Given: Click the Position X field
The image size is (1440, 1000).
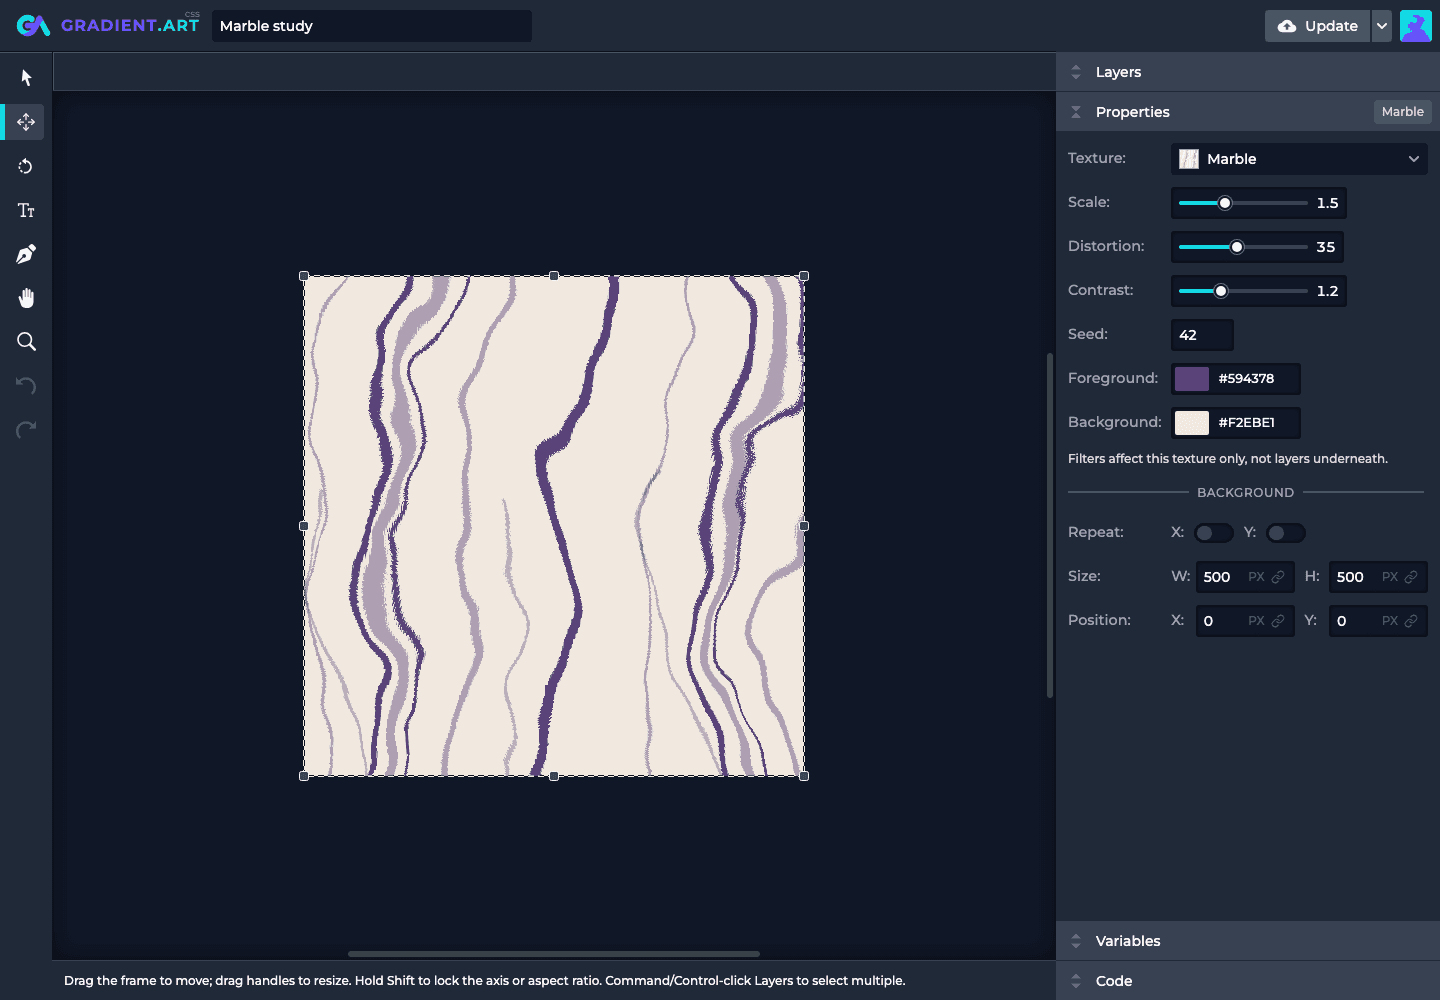Looking at the screenshot, I should coord(1245,621).
